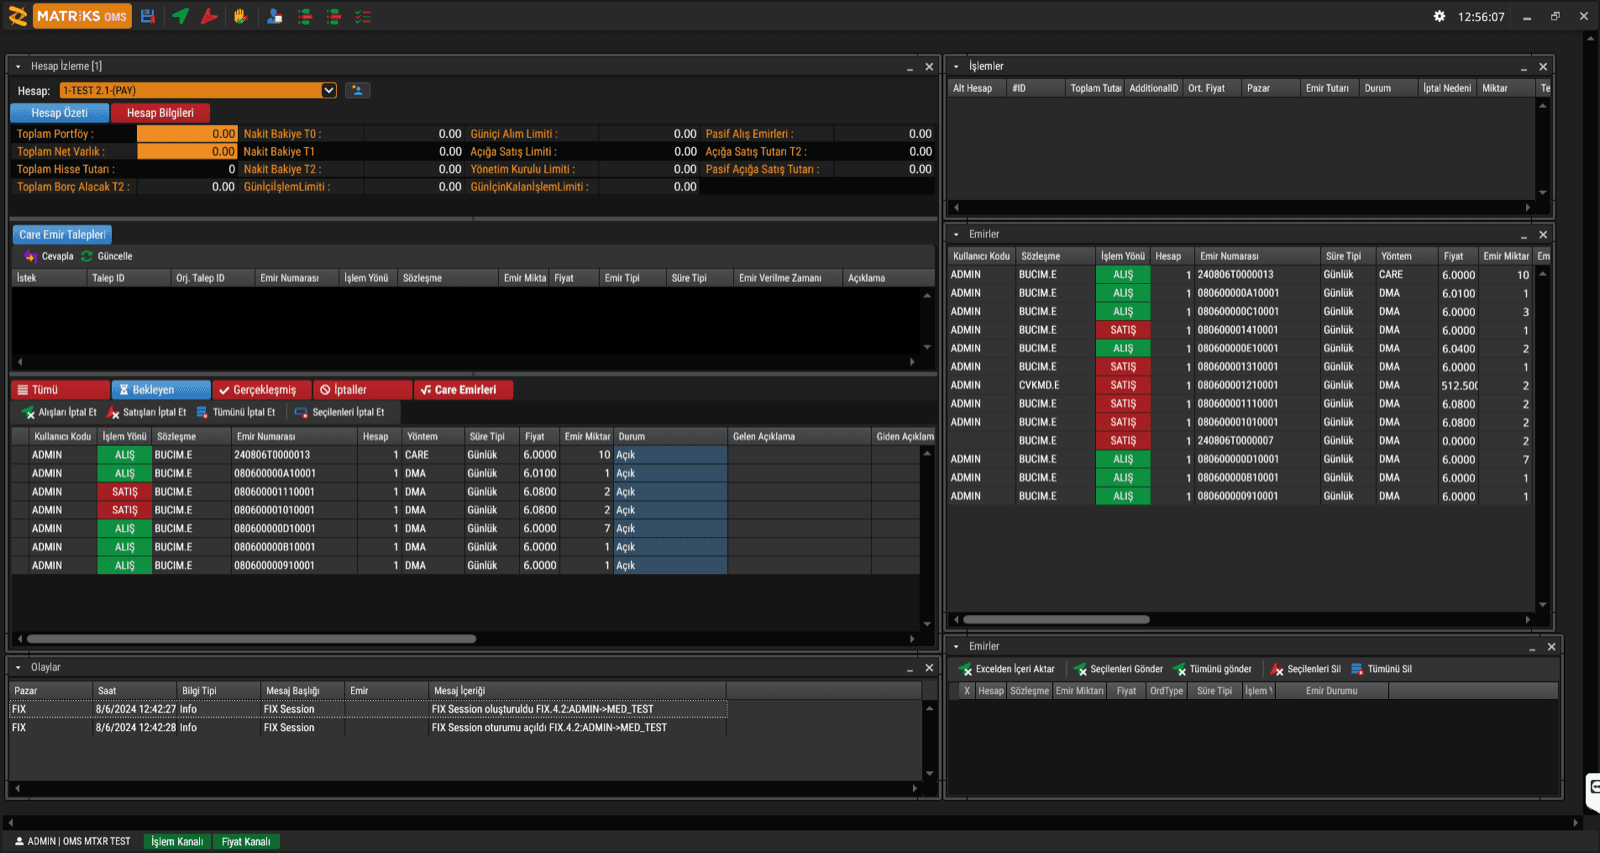This screenshot has height=853, width=1600.
Task: Switch to Hesap Bilgileri tab
Action: tap(160, 113)
